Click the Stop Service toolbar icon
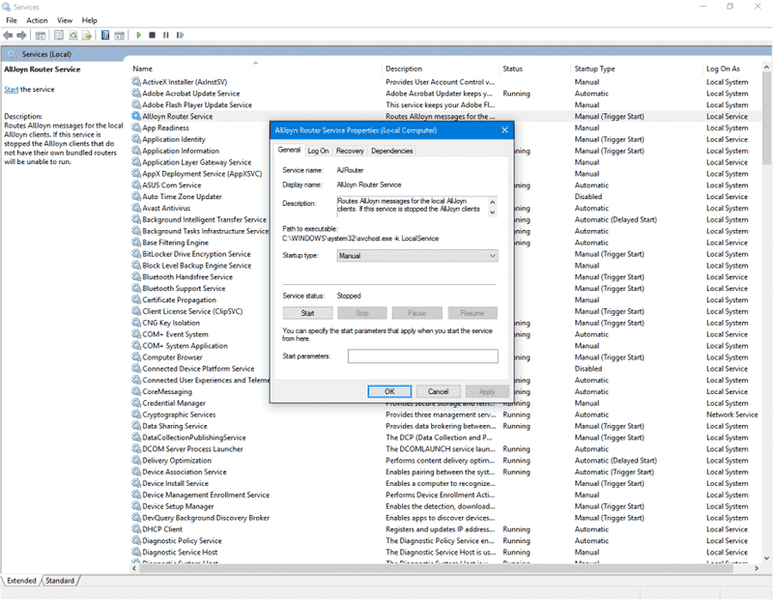Image resolution: width=773 pixels, height=600 pixels. click(x=152, y=35)
